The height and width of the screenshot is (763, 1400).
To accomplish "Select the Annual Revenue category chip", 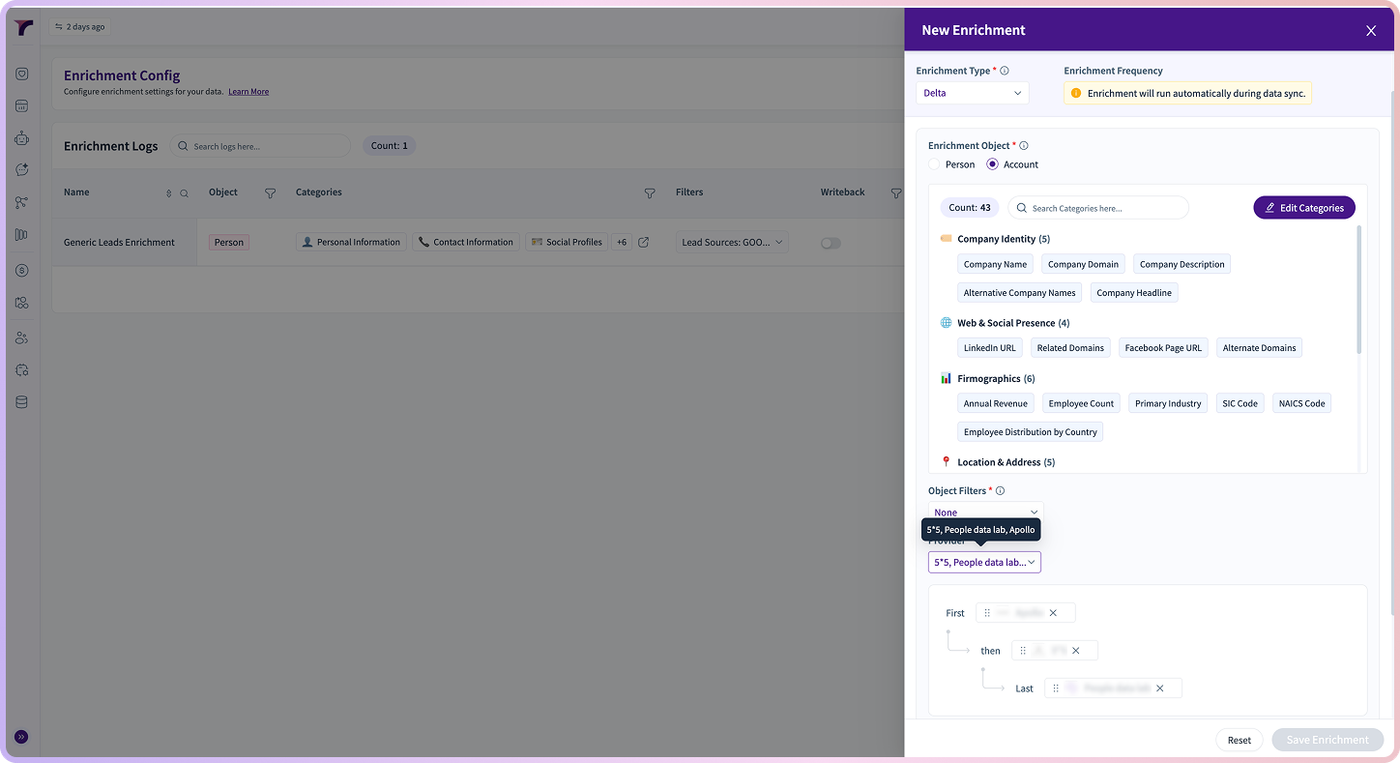I will point(995,404).
